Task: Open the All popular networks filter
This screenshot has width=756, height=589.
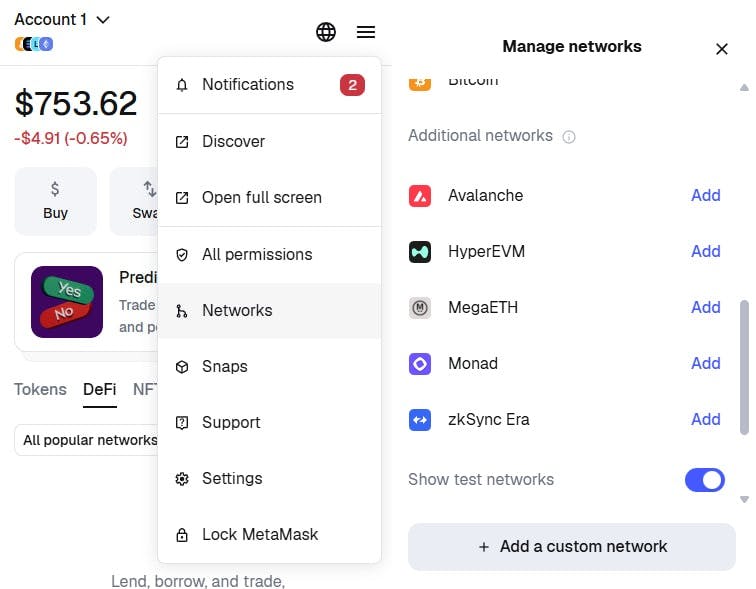Action: coord(87,440)
